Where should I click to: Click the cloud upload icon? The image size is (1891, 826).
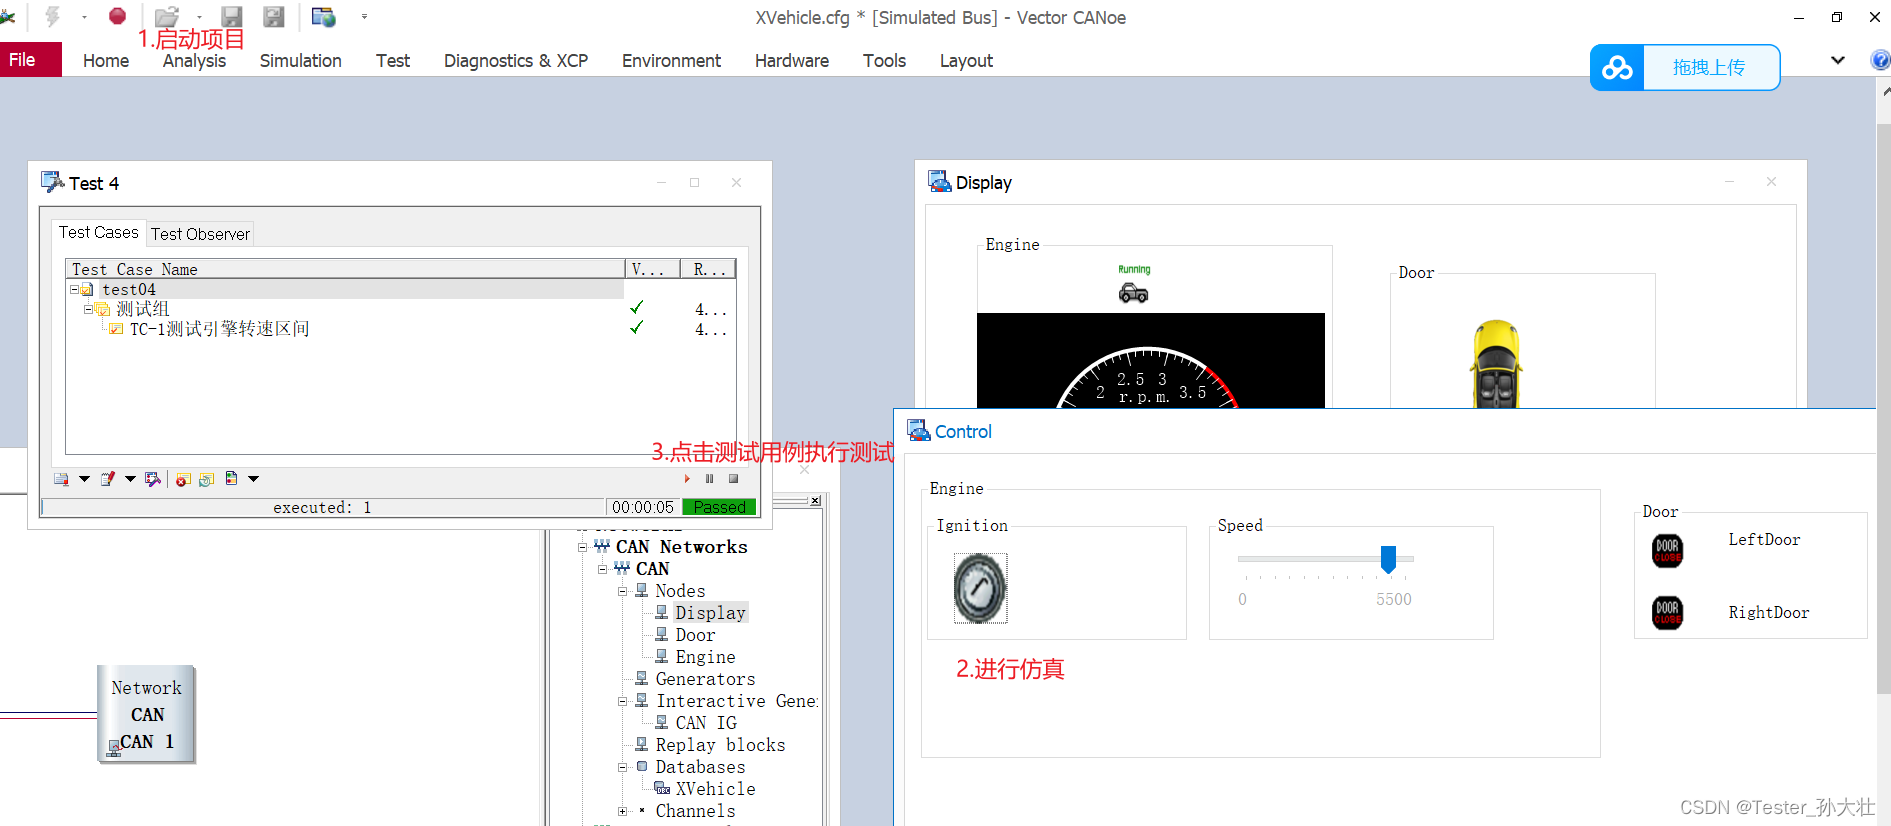coord(1617,67)
